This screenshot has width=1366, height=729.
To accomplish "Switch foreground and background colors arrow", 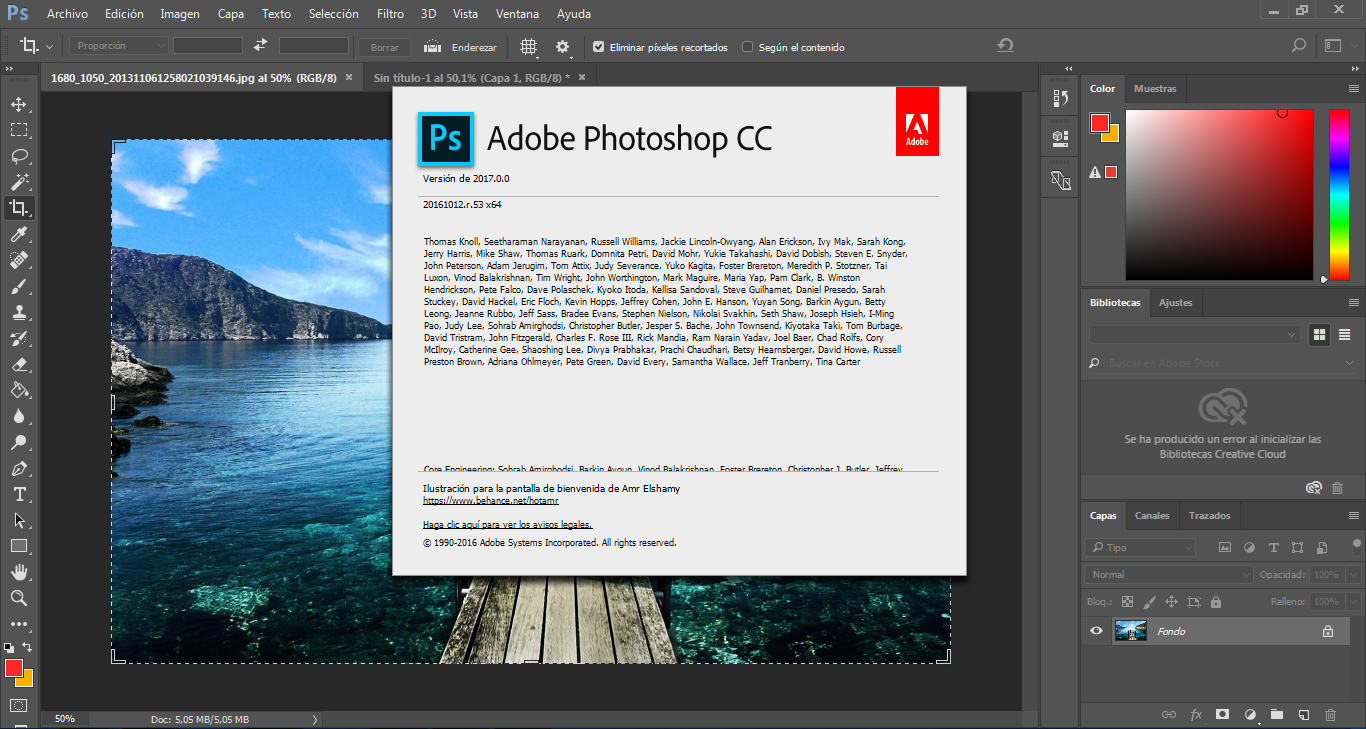I will 27,647.
